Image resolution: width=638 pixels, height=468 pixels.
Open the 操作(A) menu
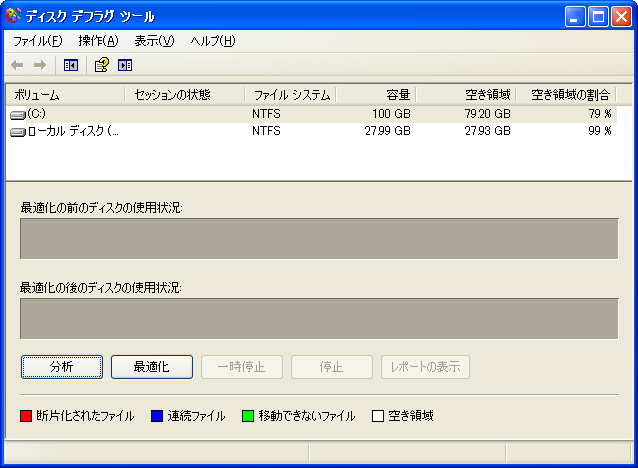(x=98, y=41)
